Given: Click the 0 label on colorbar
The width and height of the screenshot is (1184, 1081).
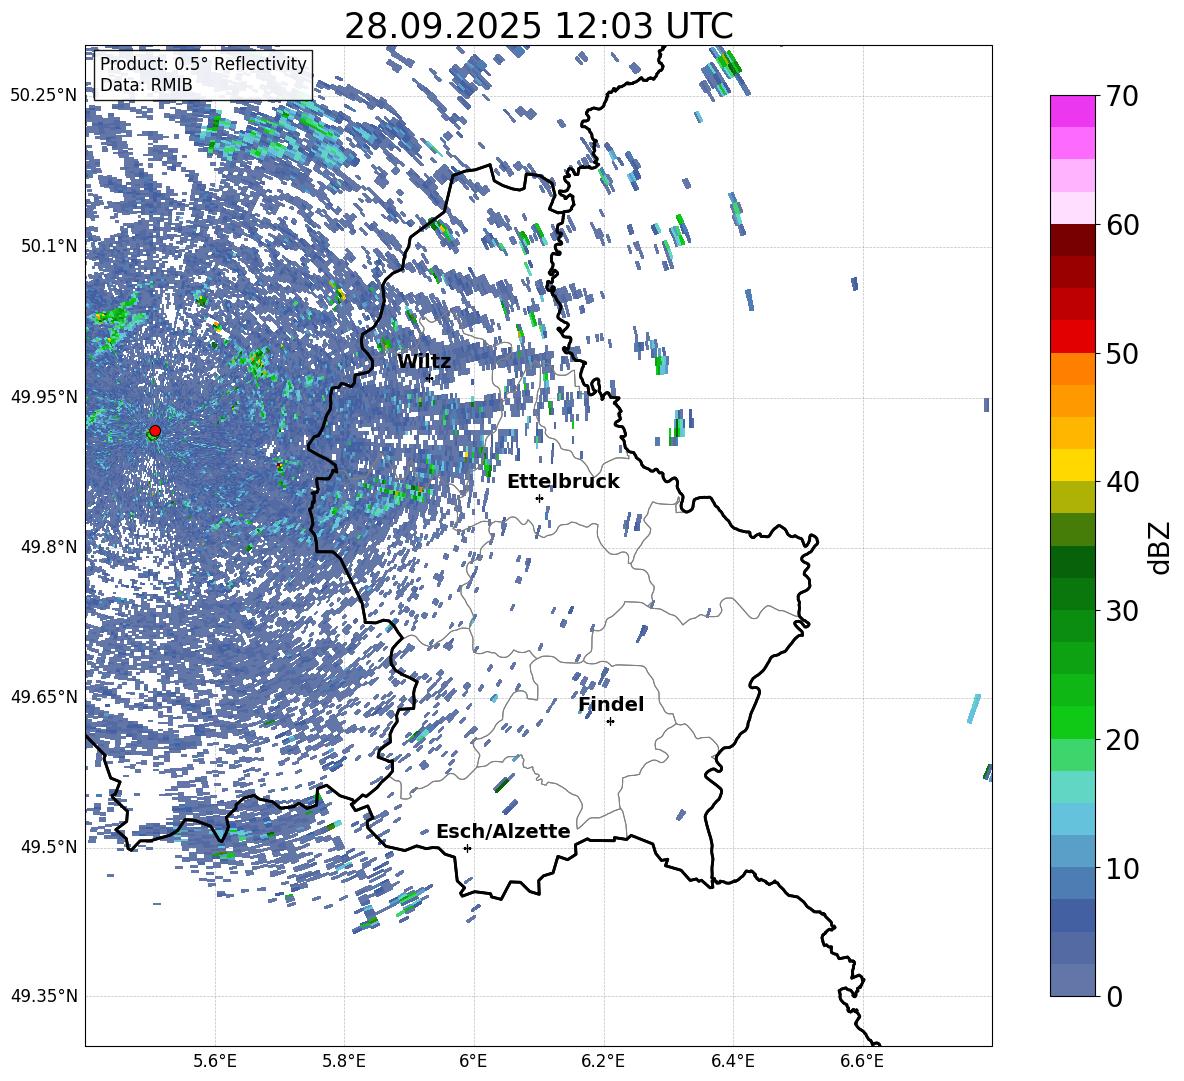Looking at the screenshot, I should click(1115, 996).
